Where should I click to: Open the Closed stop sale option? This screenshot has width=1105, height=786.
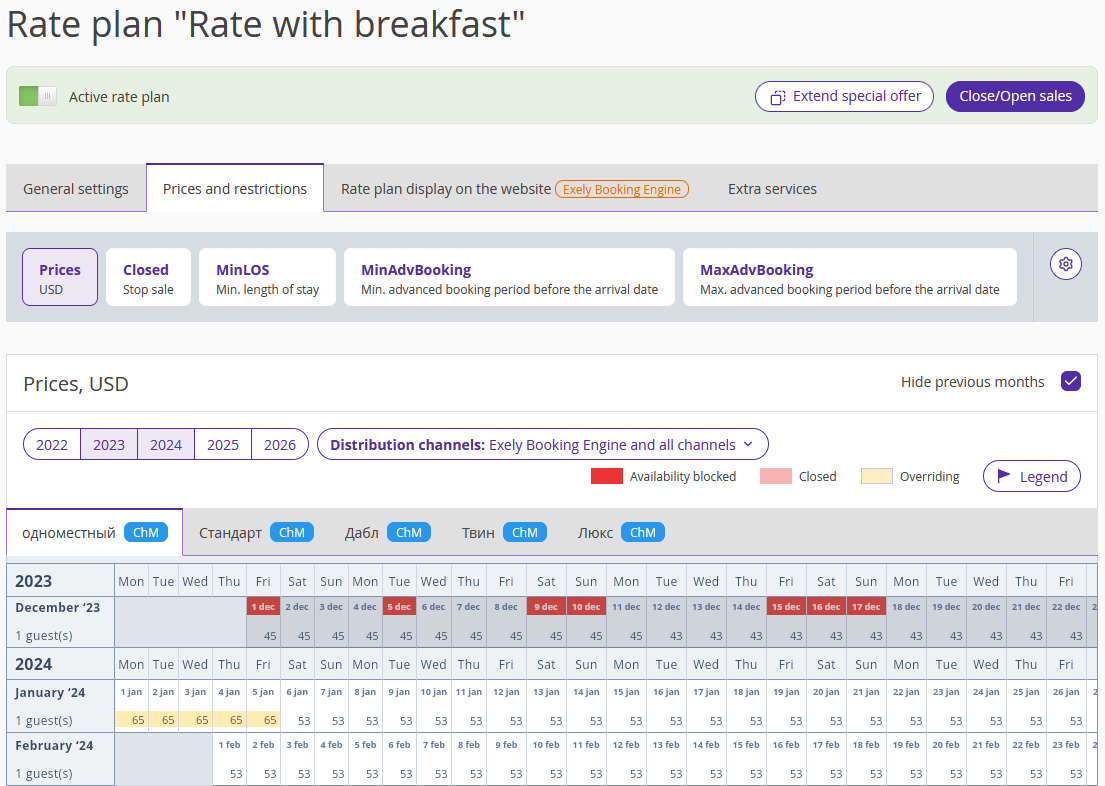coord(148,278)
